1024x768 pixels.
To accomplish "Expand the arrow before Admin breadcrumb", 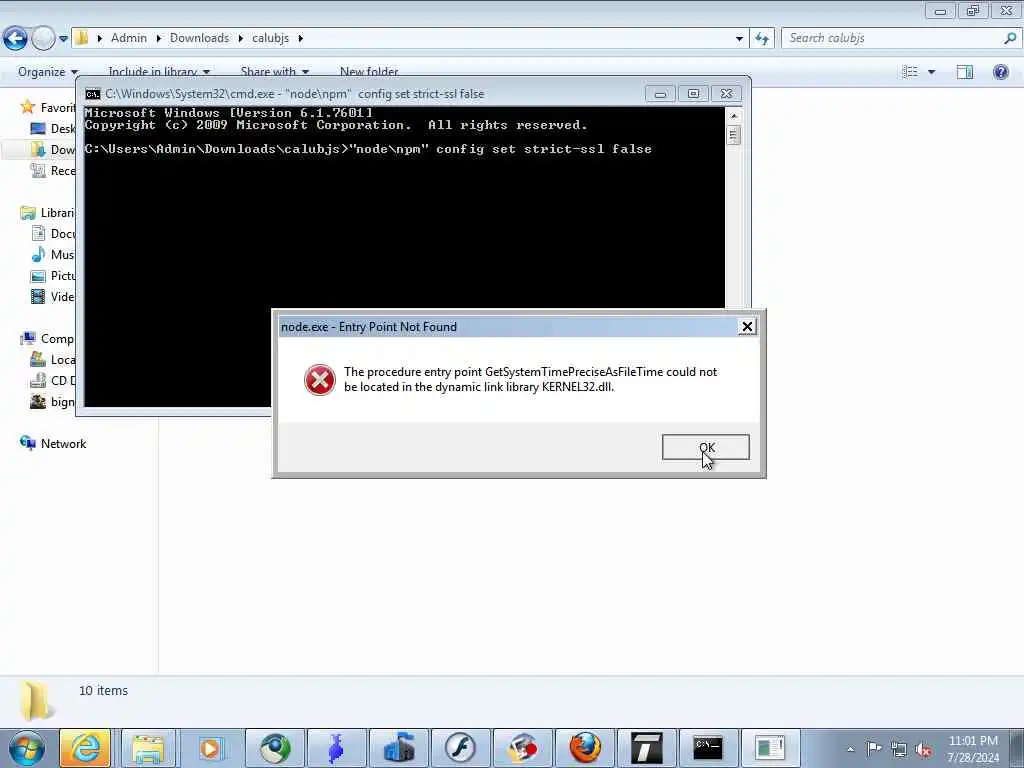I will coord(100,39).
